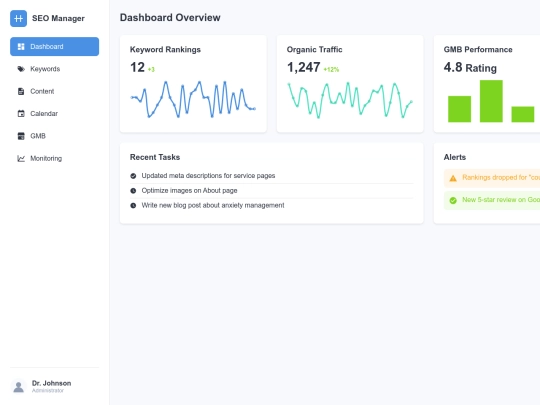
Task: Click the Keyword Rankings value 12
Action: coord(137,67)
